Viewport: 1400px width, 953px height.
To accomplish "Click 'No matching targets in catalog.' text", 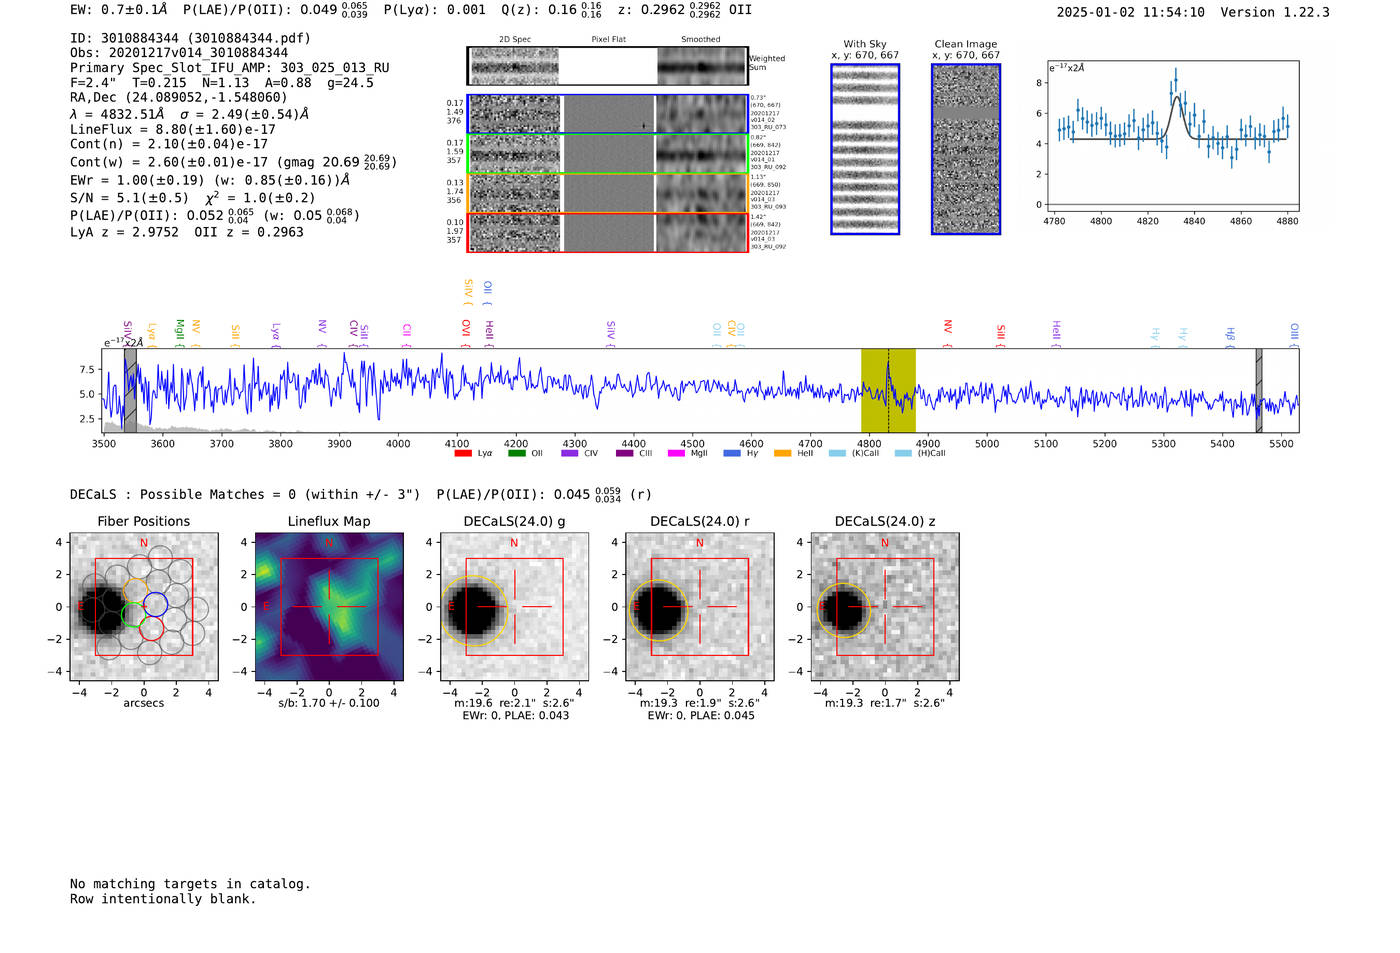I will [x=190, y=884].
